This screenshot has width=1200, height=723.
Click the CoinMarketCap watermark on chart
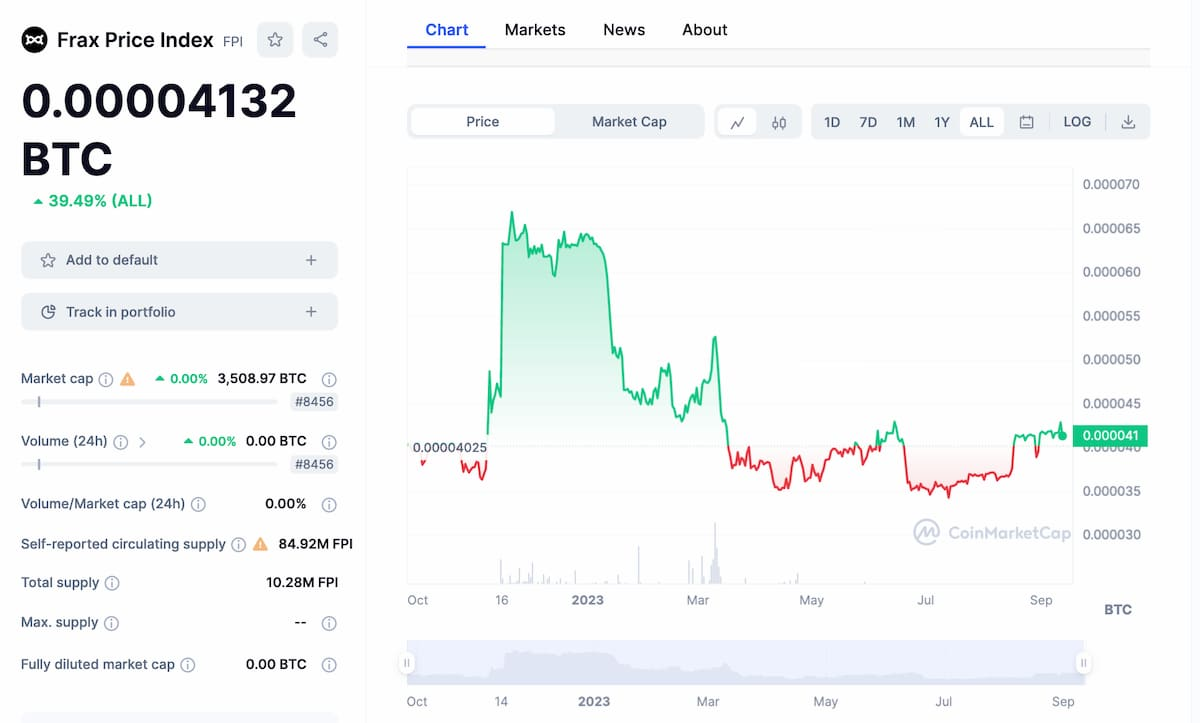click(x=992, y=532)
